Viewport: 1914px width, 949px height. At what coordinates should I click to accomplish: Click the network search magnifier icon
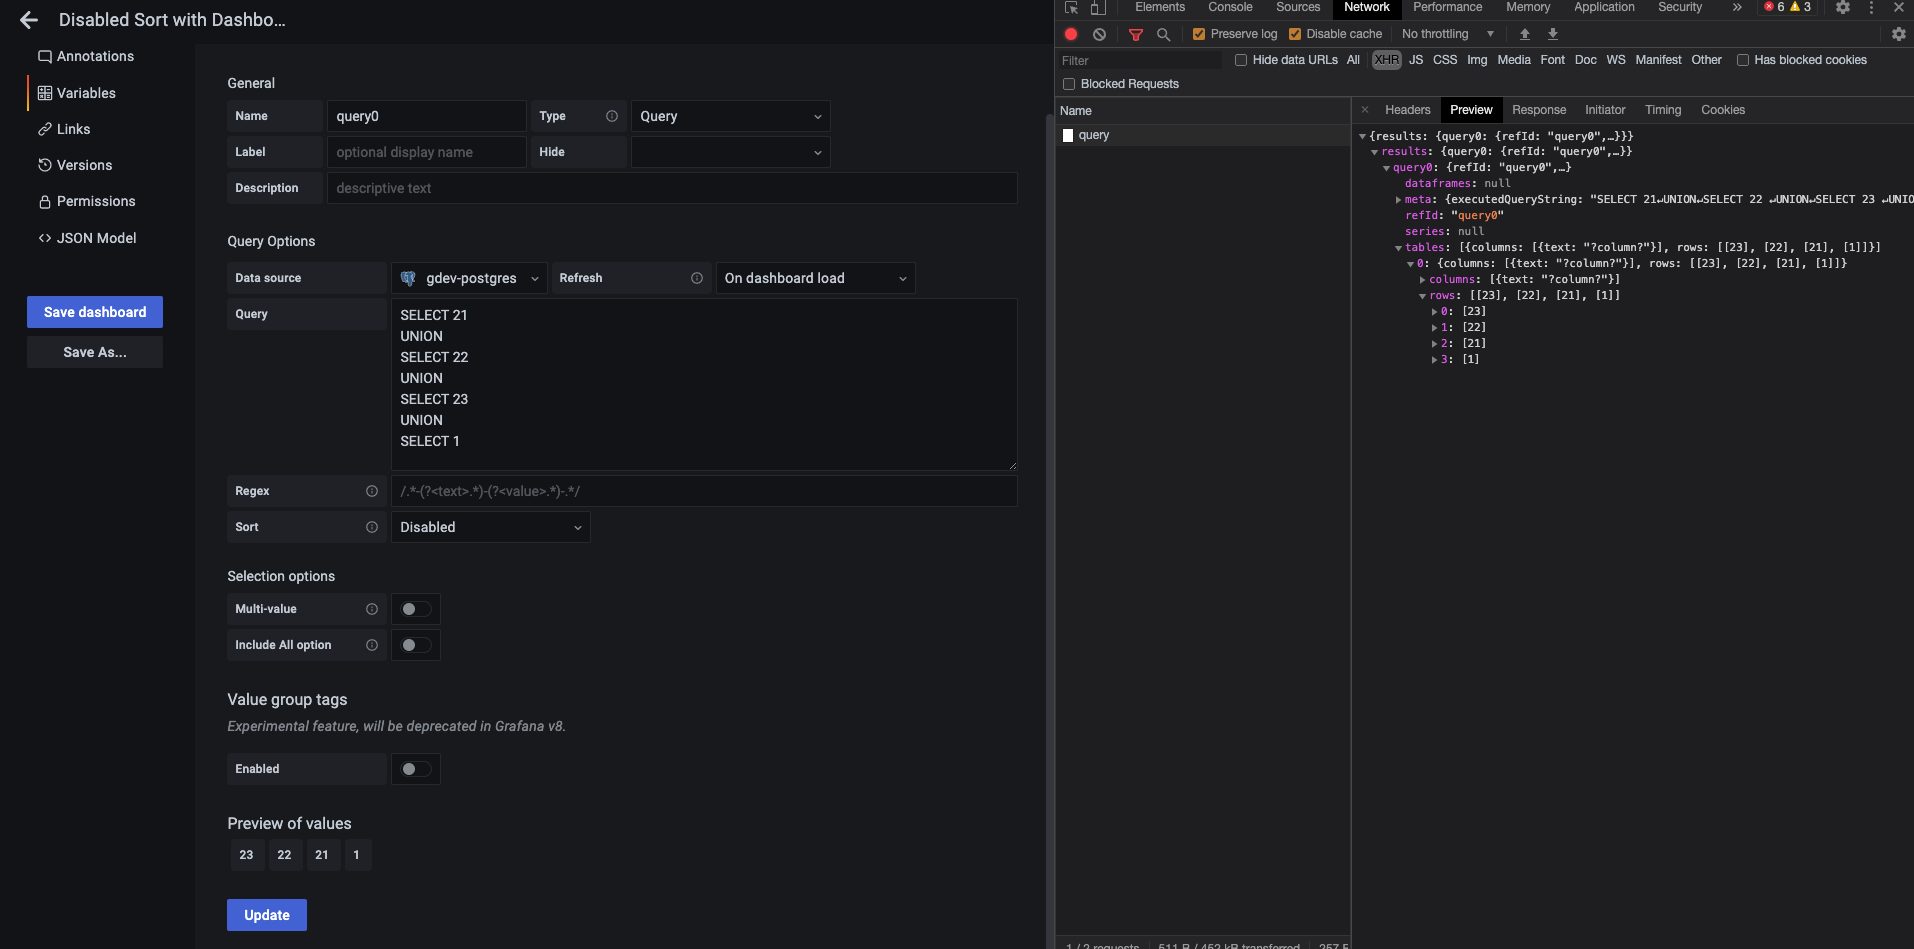(1163, 34)
